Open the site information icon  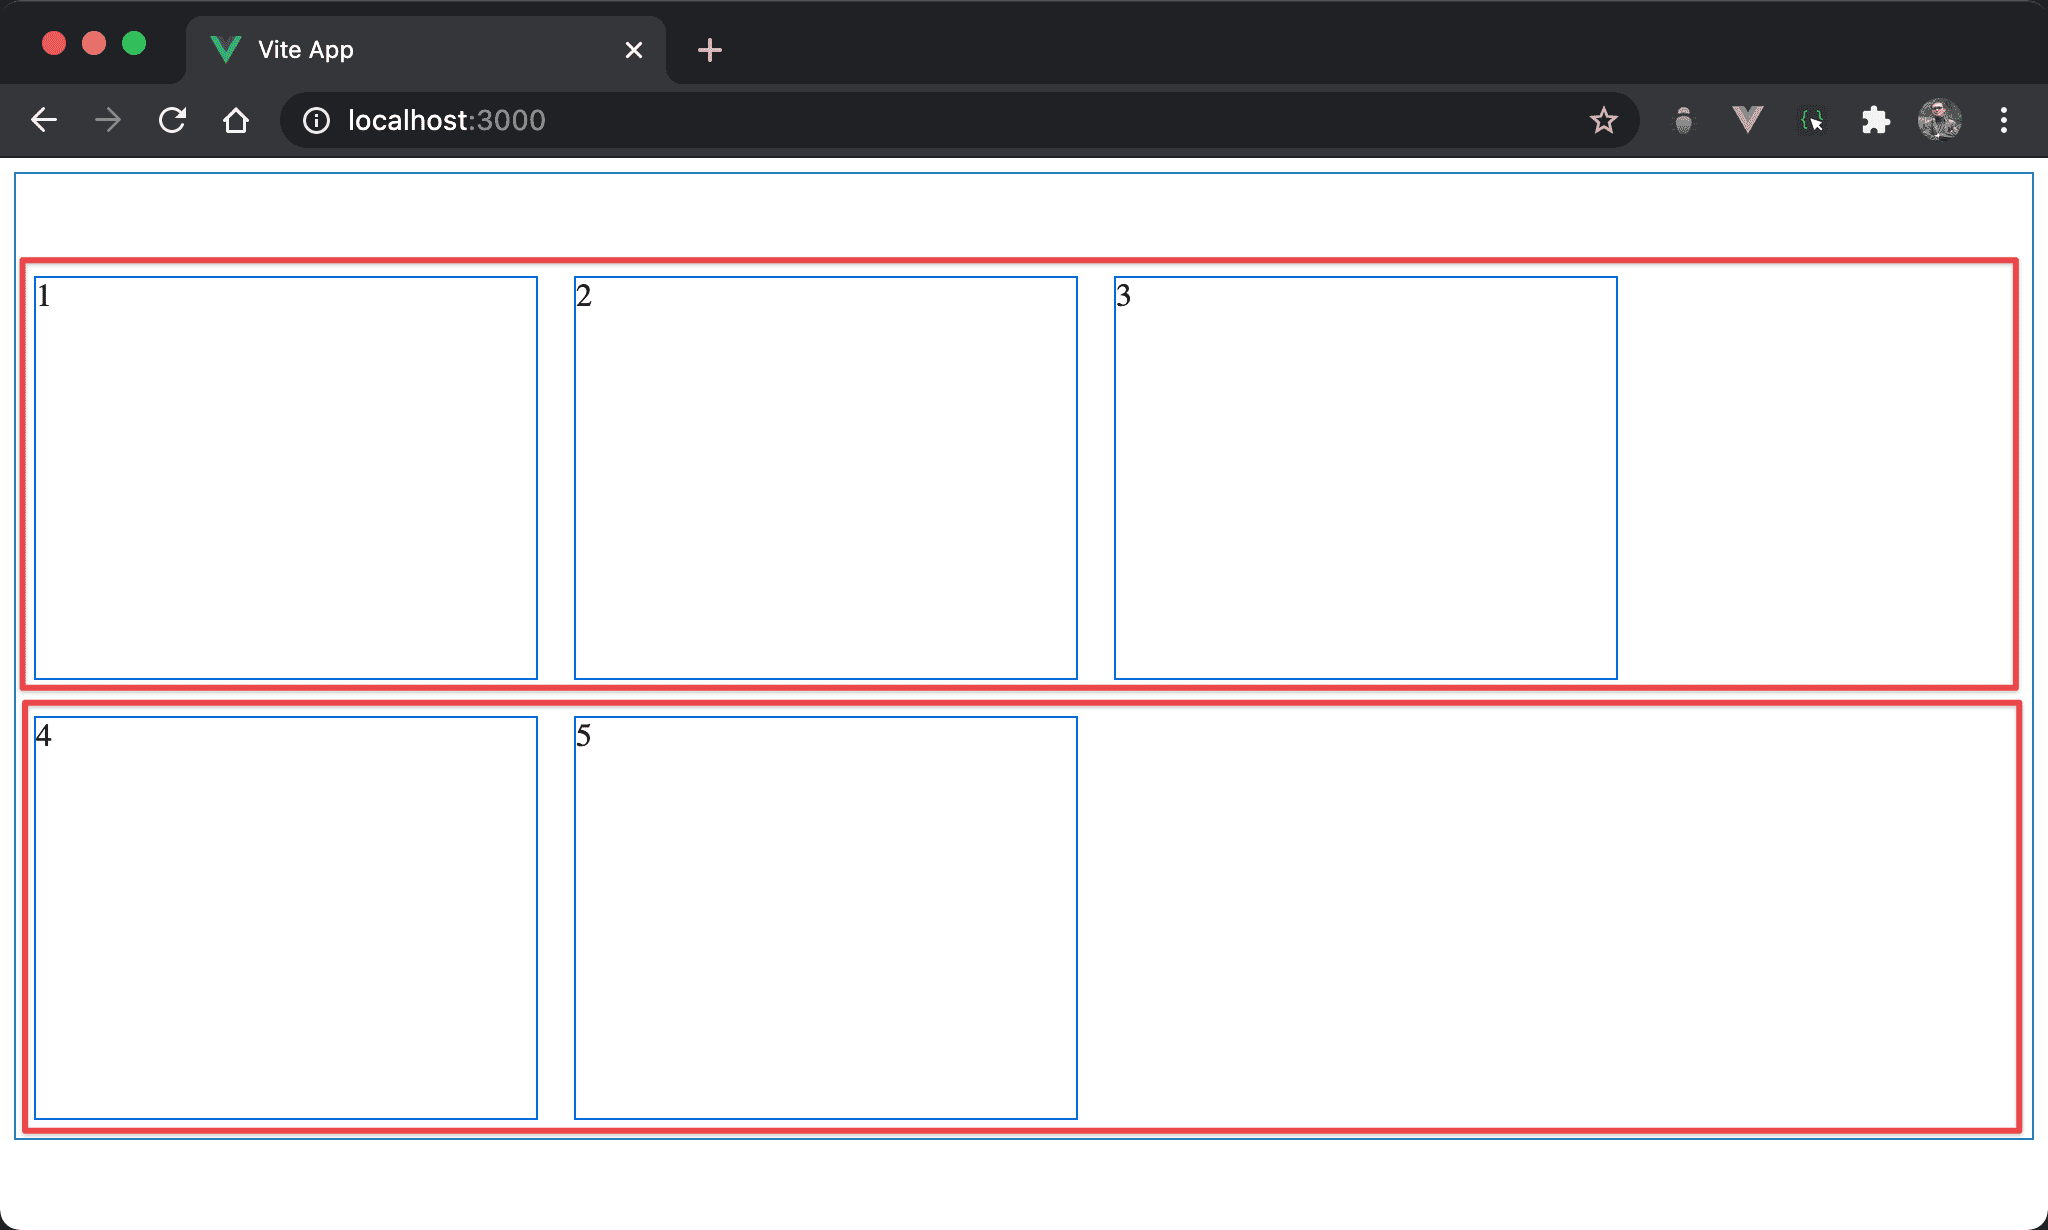pyautogui.click(x=316, y=120)
